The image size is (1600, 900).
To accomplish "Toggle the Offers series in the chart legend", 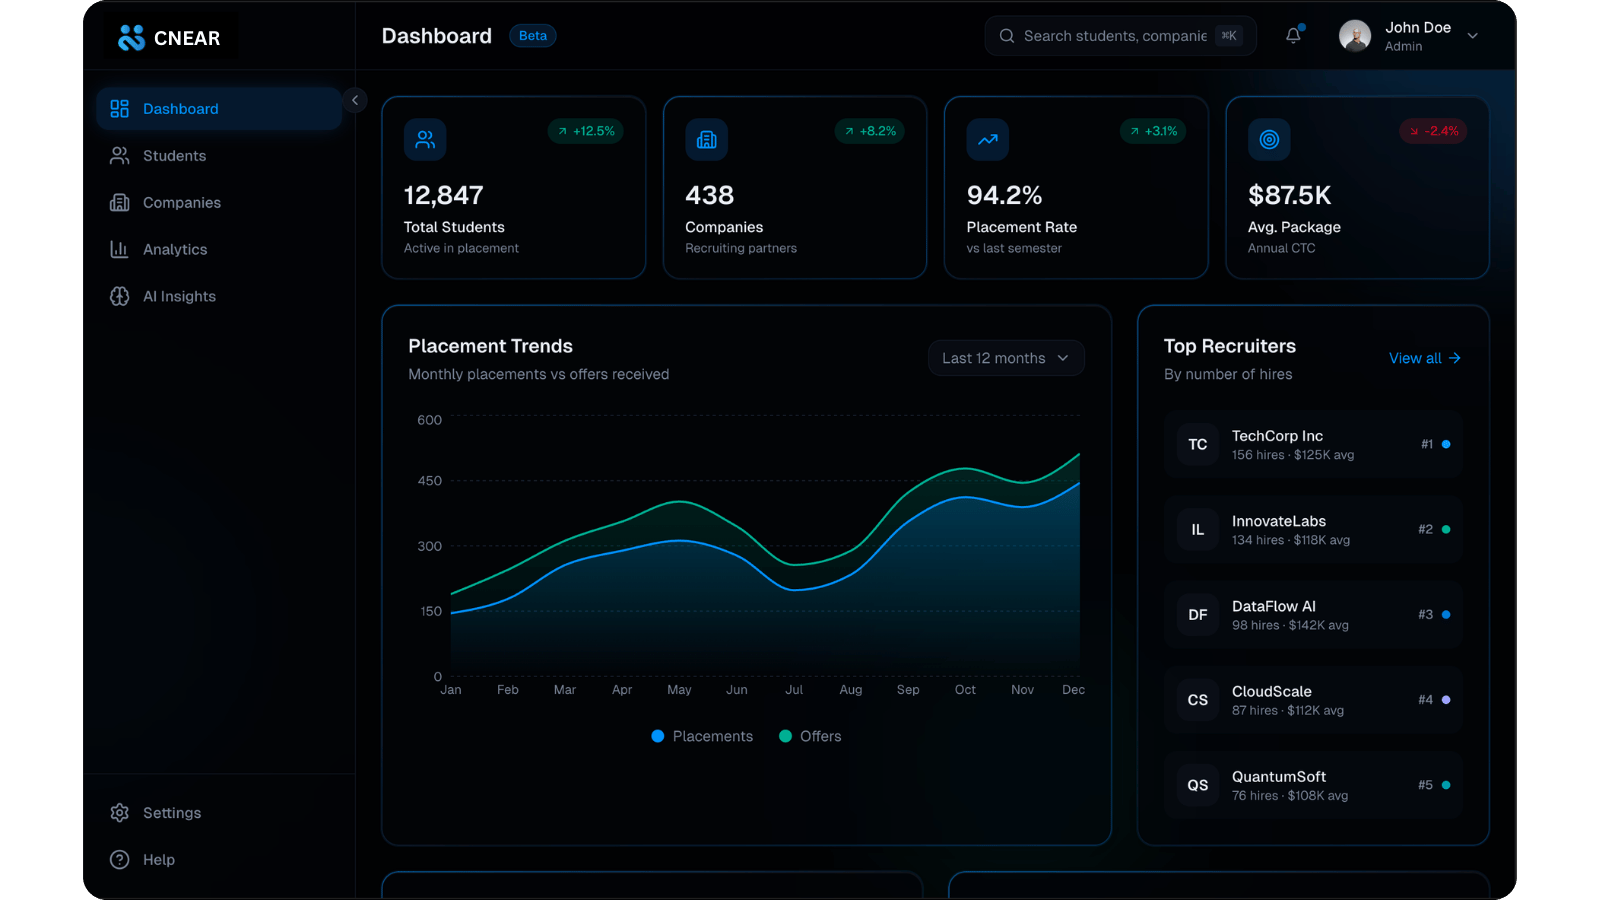I will (x=810, y=736).
